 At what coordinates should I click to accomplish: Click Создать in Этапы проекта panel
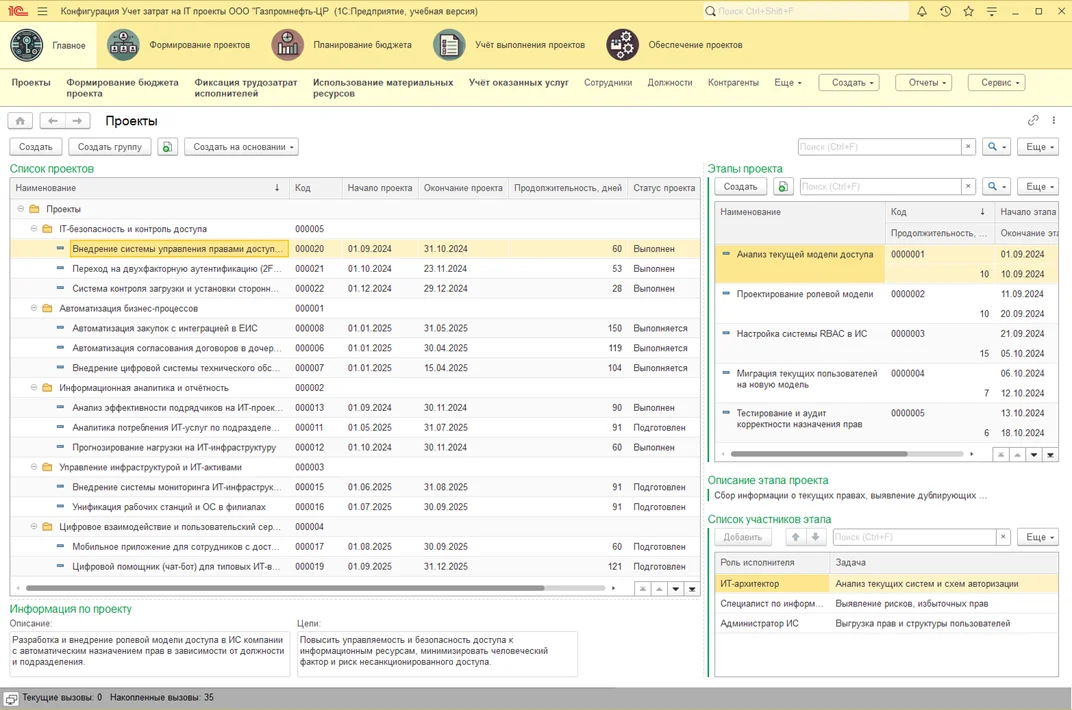[740, 187]
